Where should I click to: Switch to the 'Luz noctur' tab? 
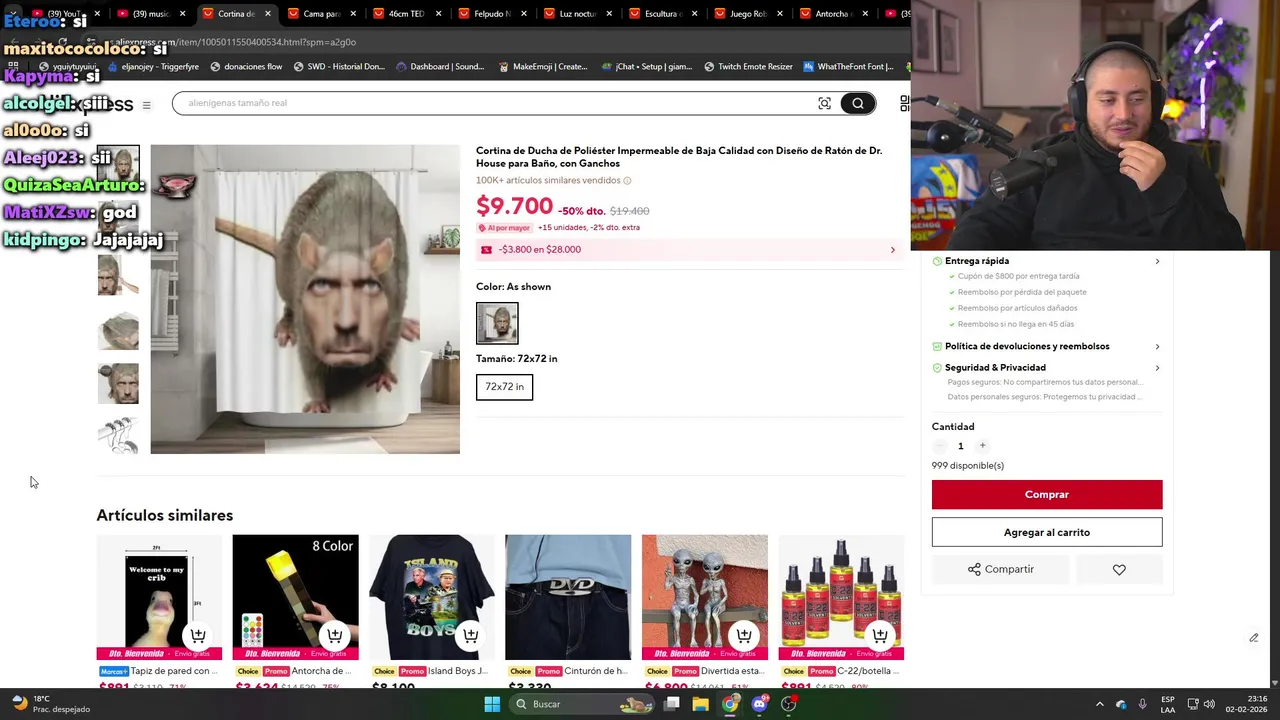pos(578,14)
